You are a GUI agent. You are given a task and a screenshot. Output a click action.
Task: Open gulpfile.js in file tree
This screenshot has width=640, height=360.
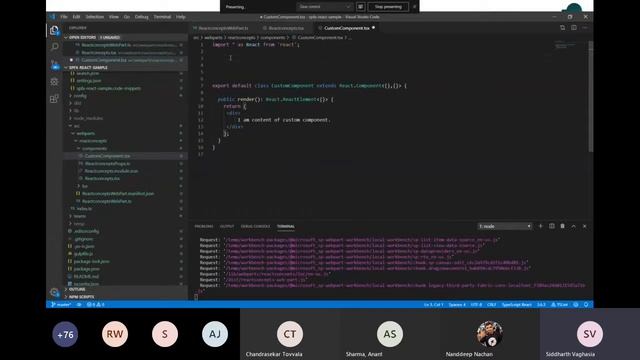[x=83, y=254]
